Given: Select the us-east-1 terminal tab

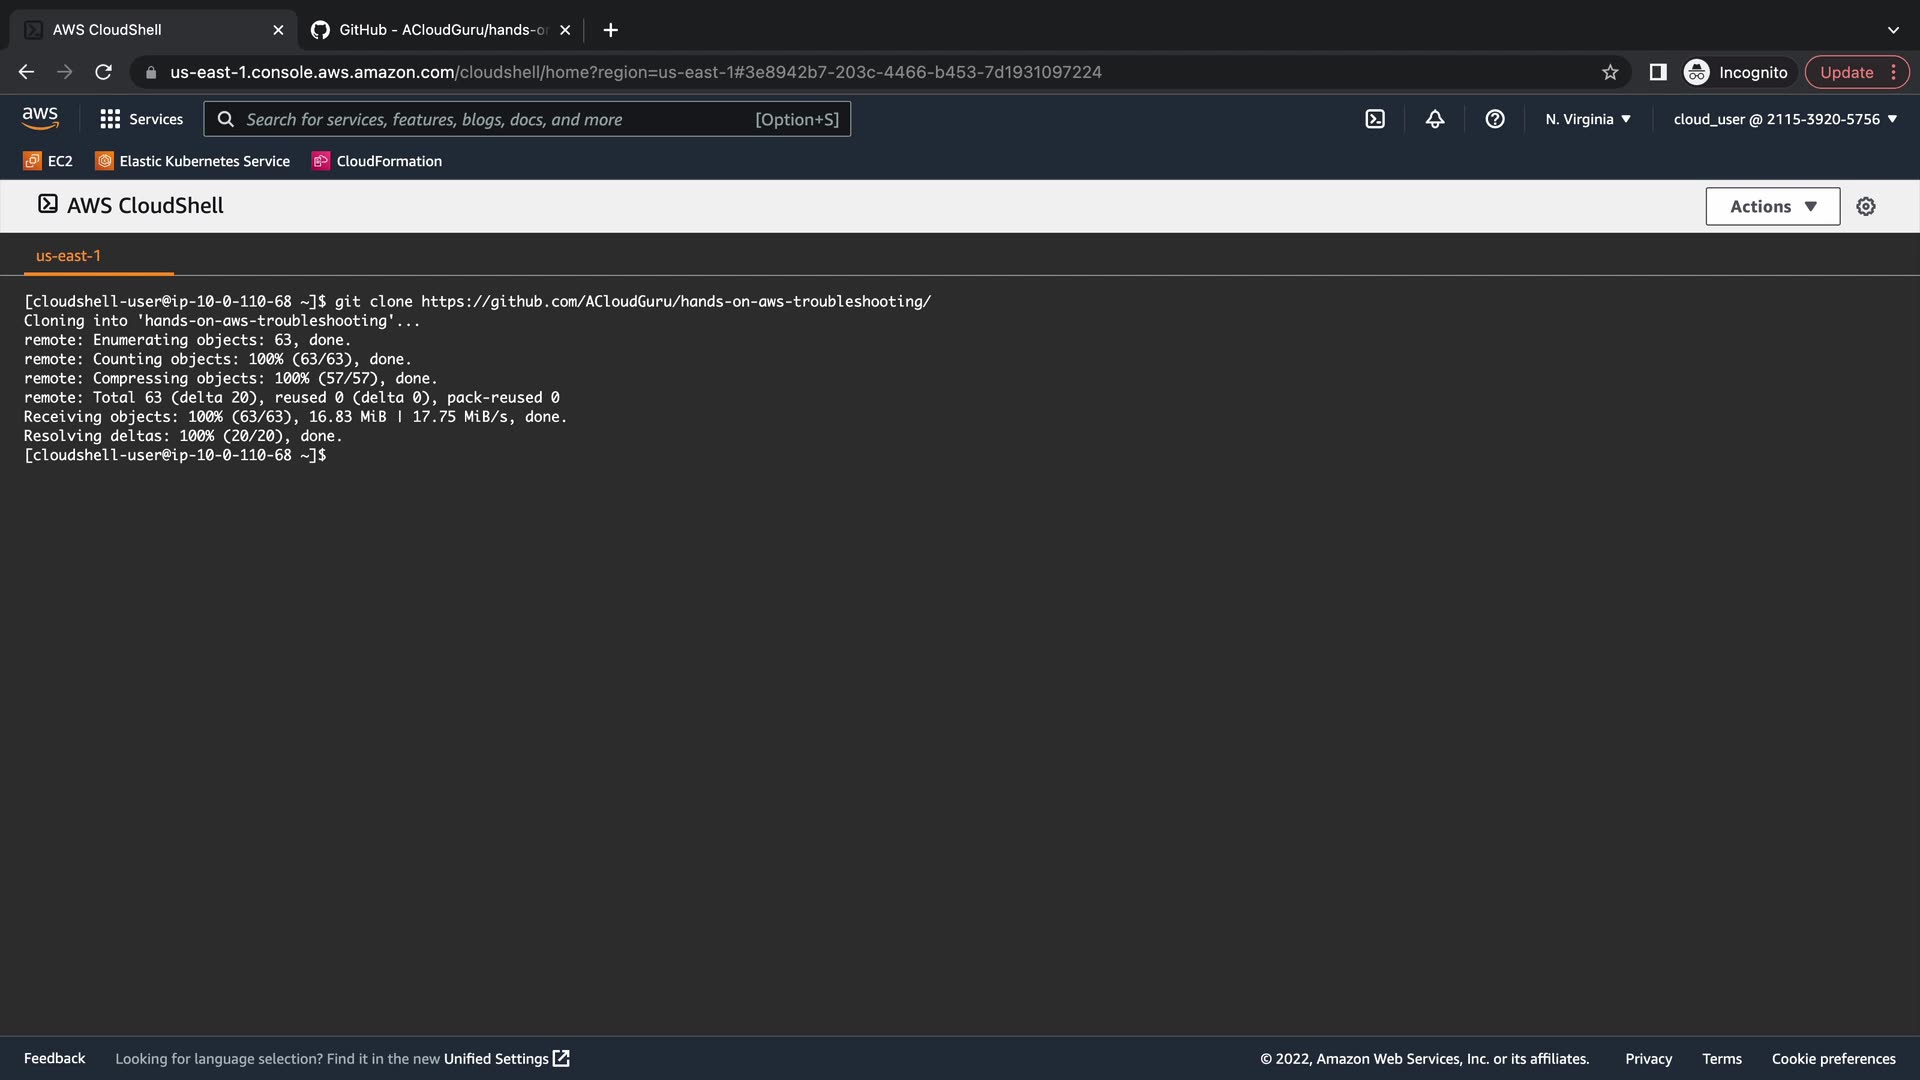Looking at the screenshot, I should tap(68, 256).
